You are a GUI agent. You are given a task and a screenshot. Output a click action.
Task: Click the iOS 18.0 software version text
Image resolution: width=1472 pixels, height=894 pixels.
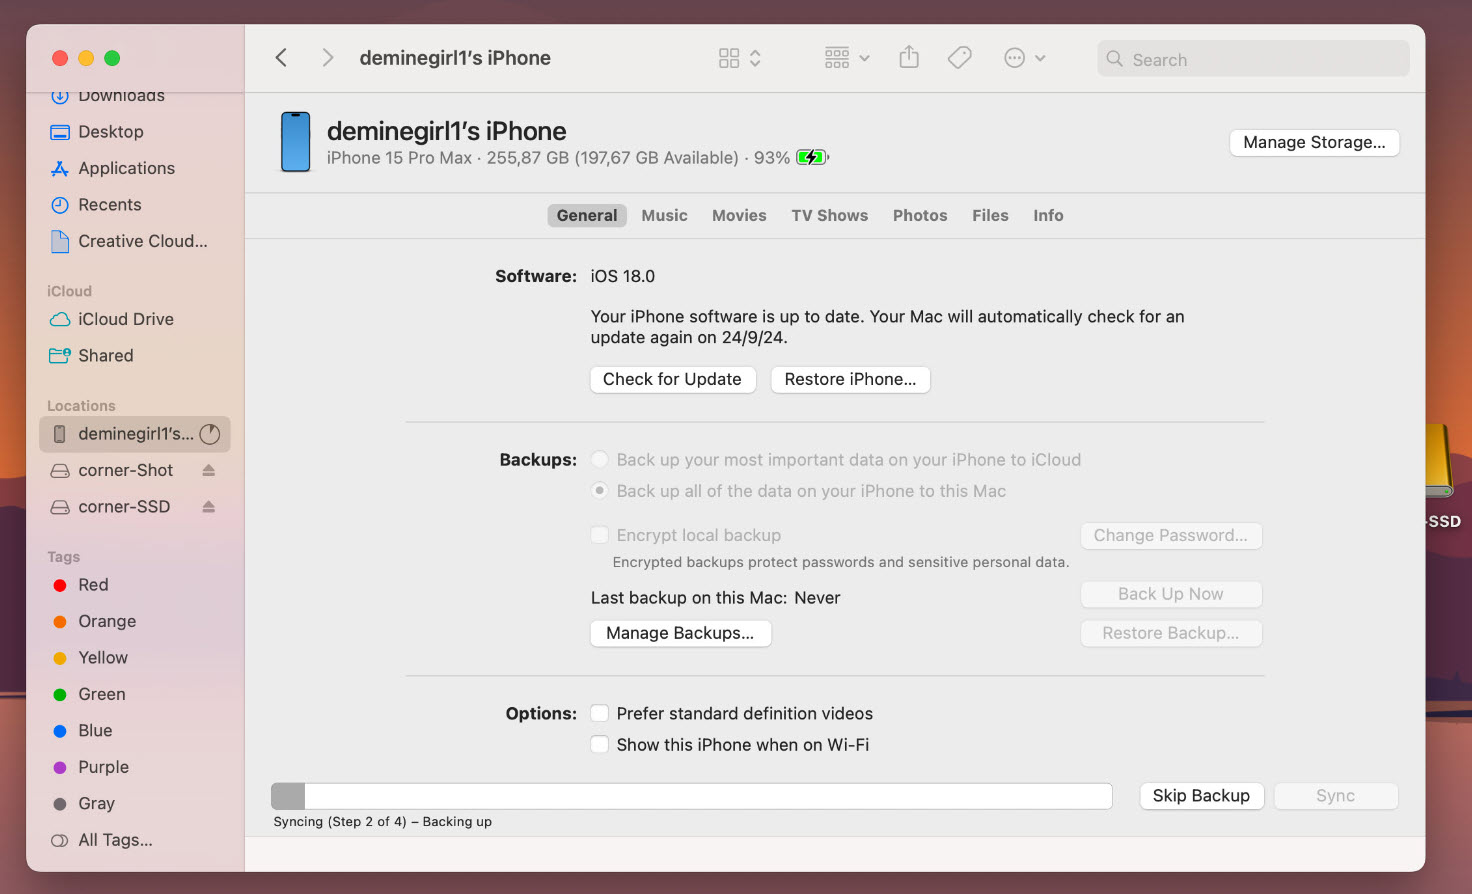point(623,276)
